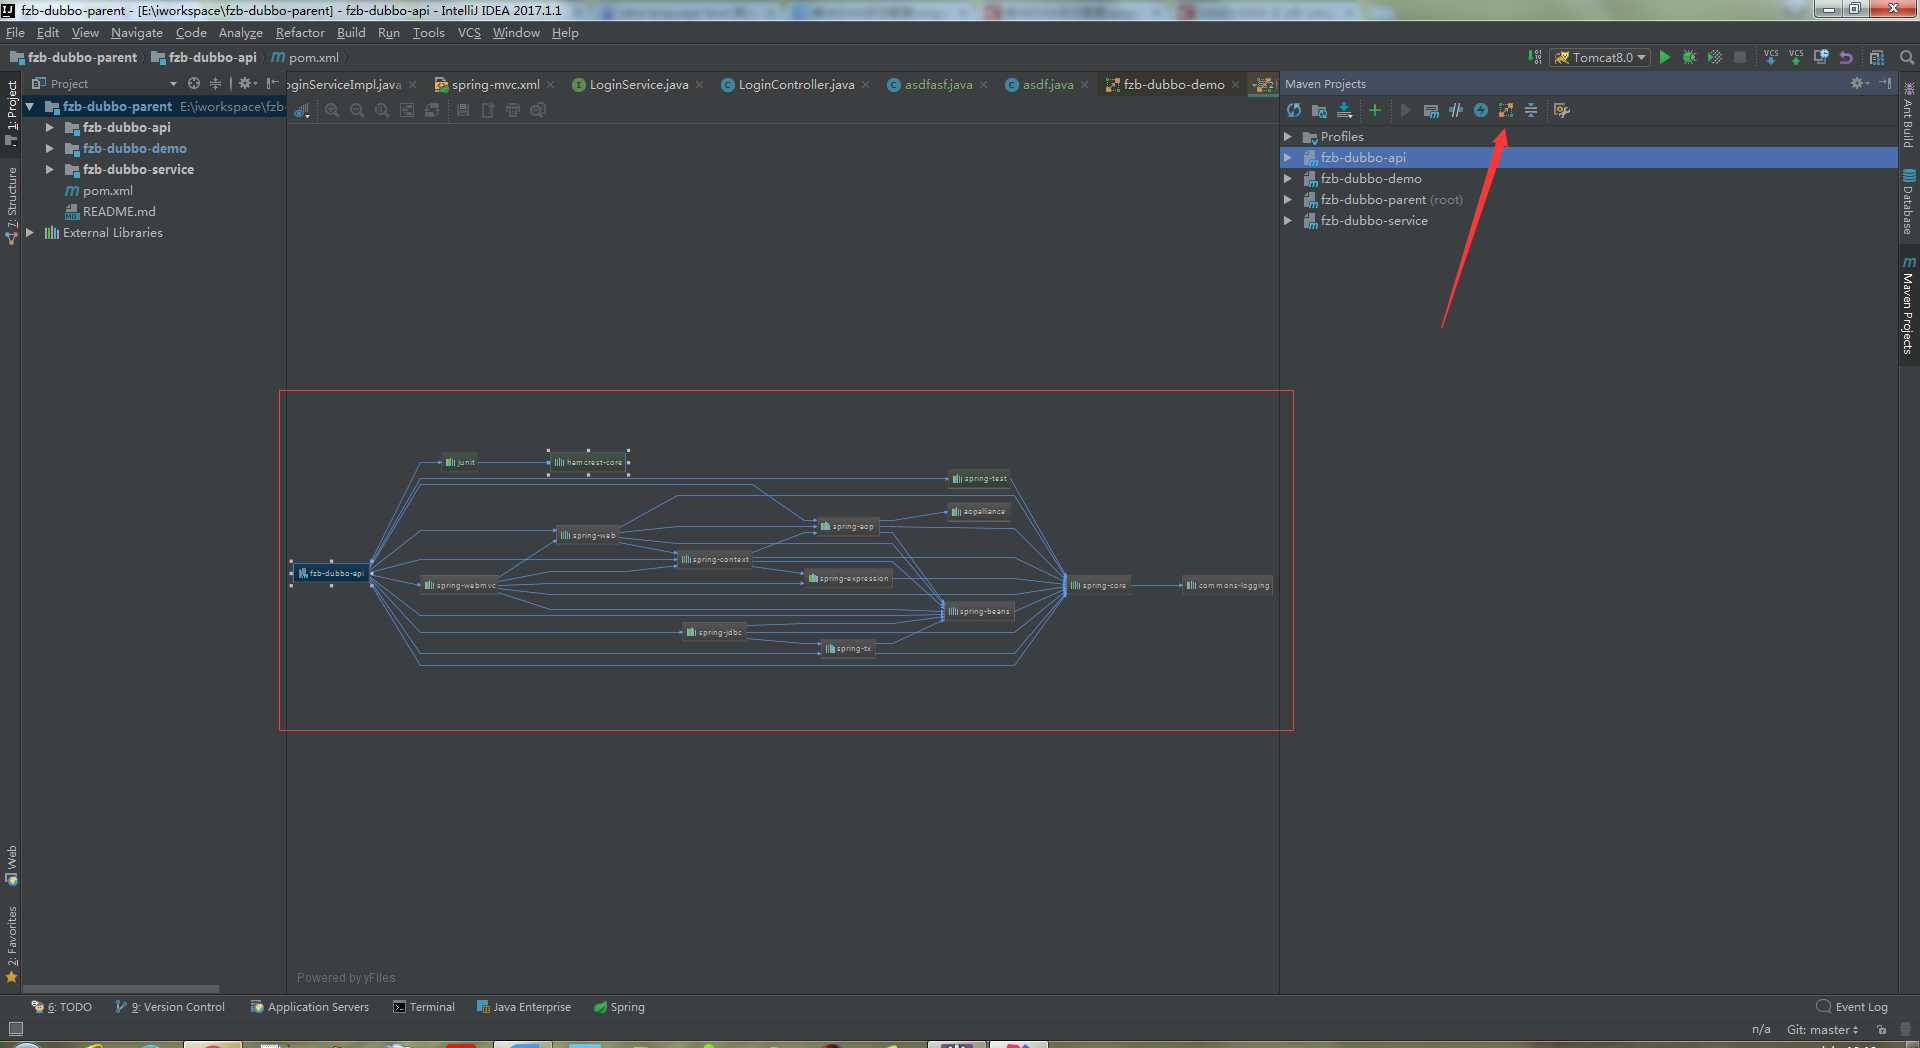Image resolution: width=1920 pixels, height=1048 pixels.
Task: Reimport all Maven projects icon
Action: pyautogui.click(x=1294, y=110)
